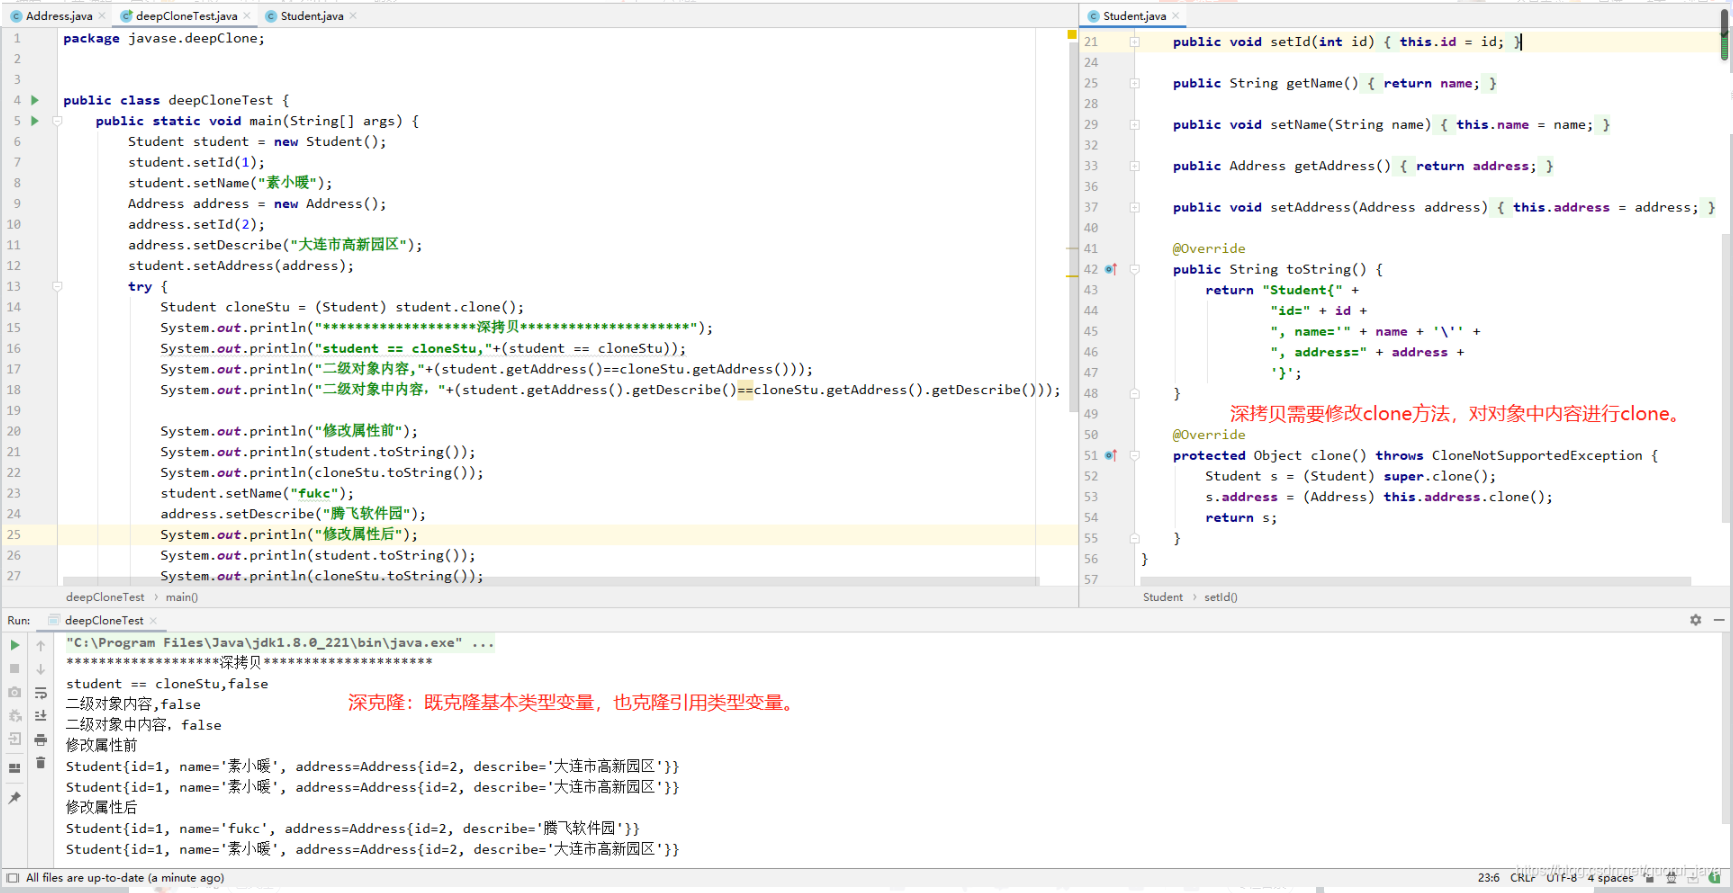The width and height of the screenshot is (1733, 893).
Task: Expand setAddress method fold at line 37
Action: pyautogui.click(x=1135, y=207)
